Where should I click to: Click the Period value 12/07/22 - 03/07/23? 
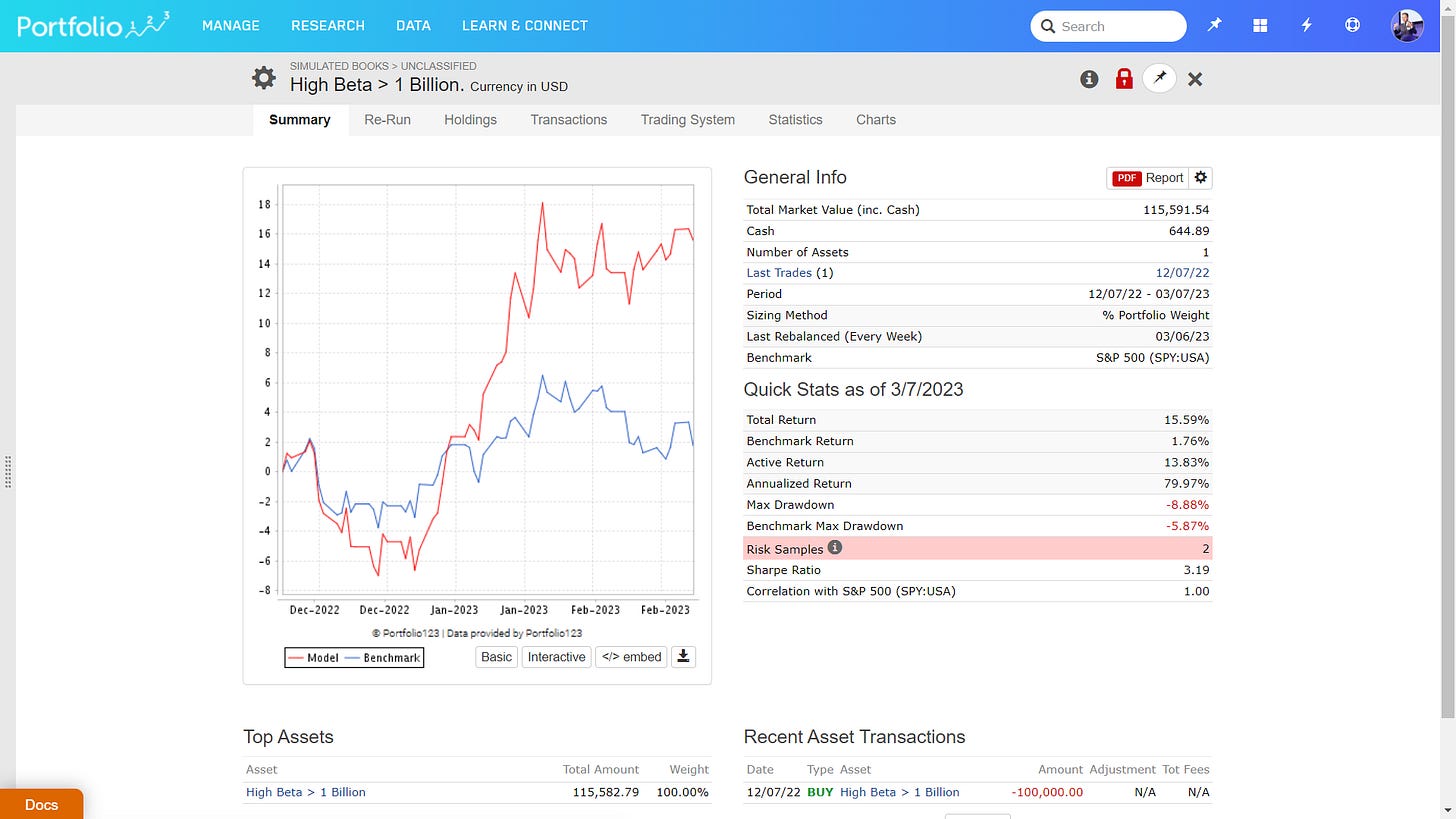click(1149, 294)
